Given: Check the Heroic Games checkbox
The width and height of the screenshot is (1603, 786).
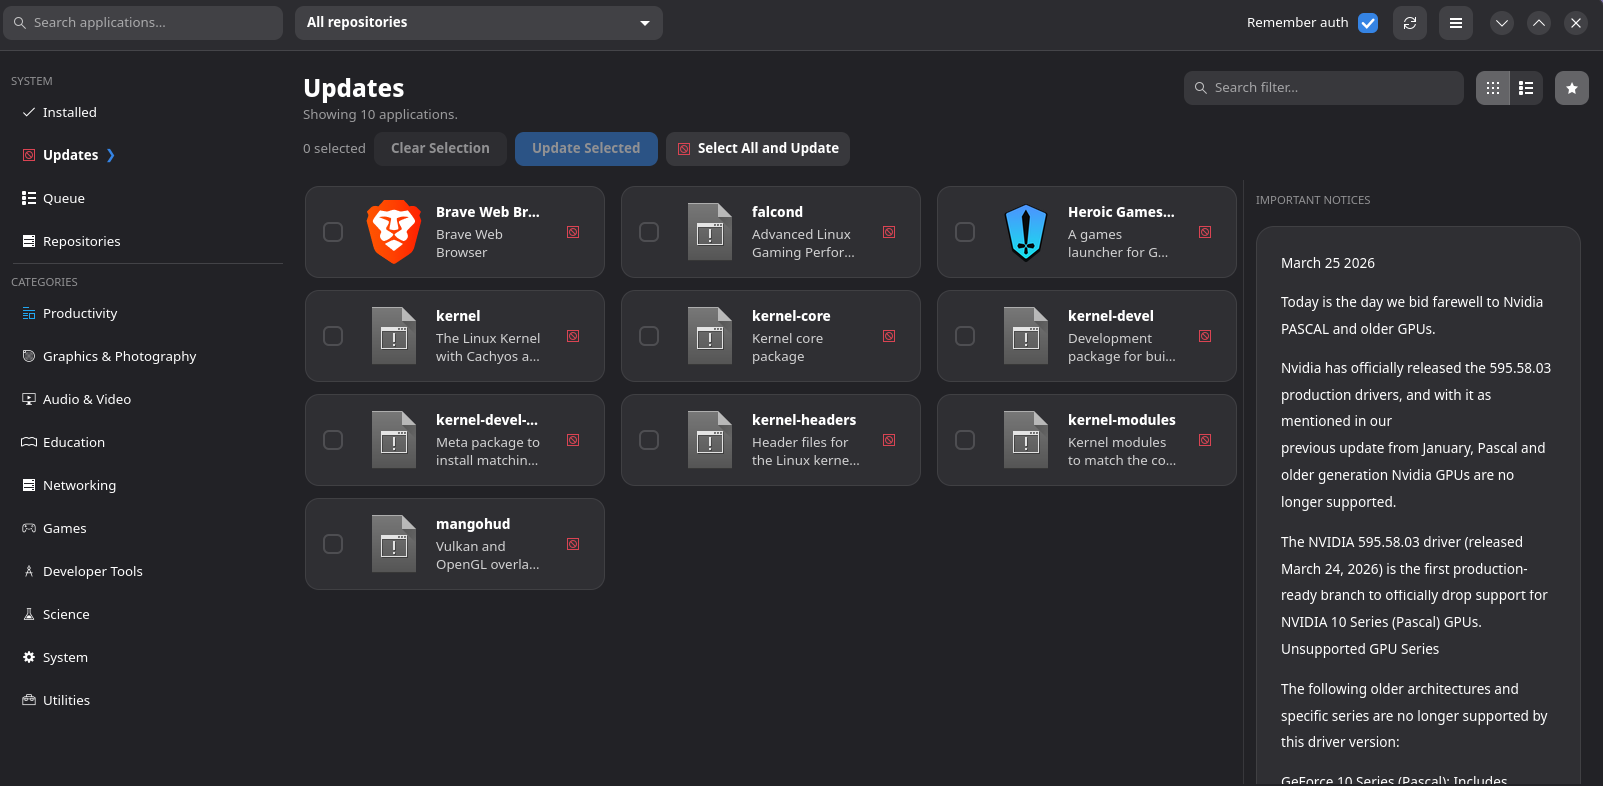Looking at the screenshot, I should pyautogui.click(x=965, y=232).
